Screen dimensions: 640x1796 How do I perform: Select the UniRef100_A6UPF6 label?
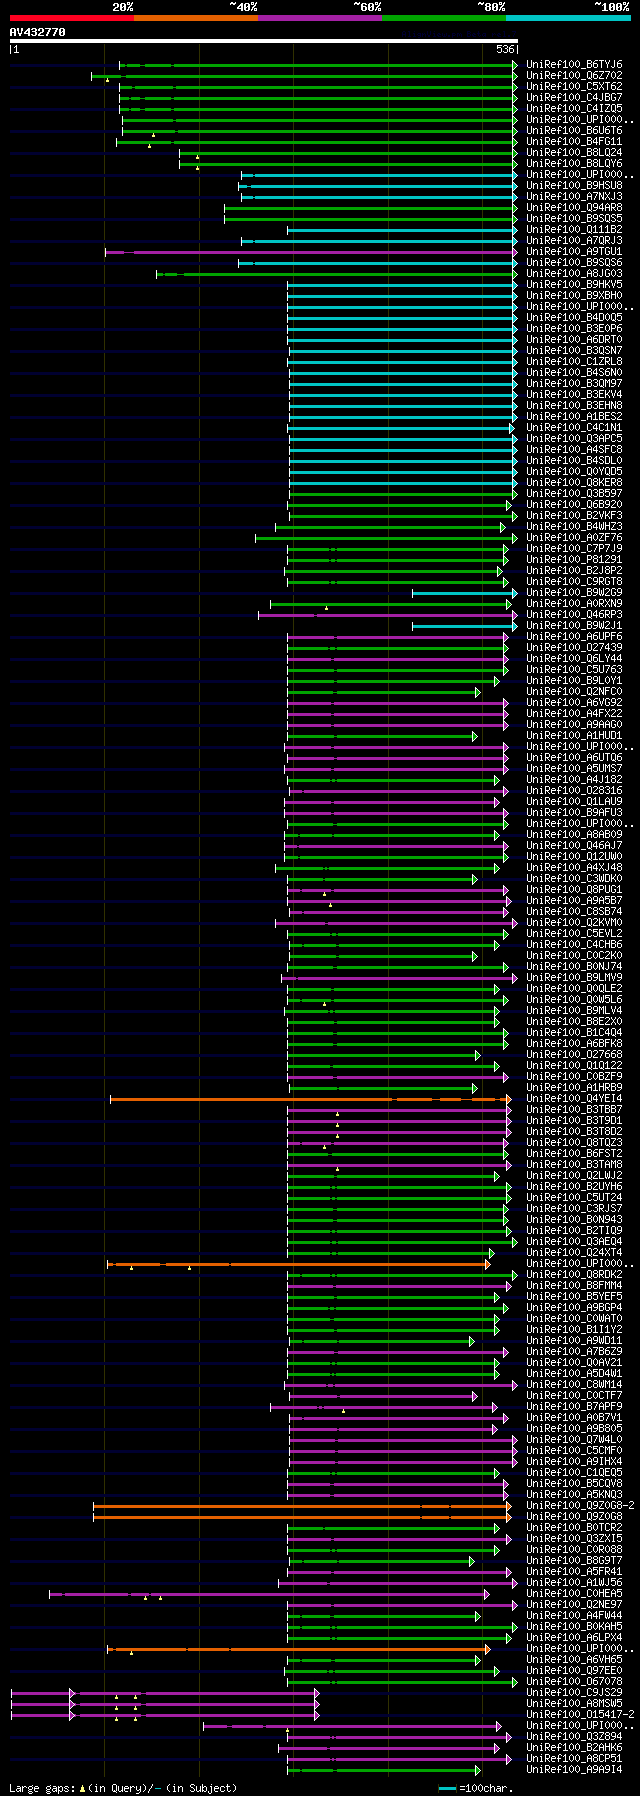(574, 637)
